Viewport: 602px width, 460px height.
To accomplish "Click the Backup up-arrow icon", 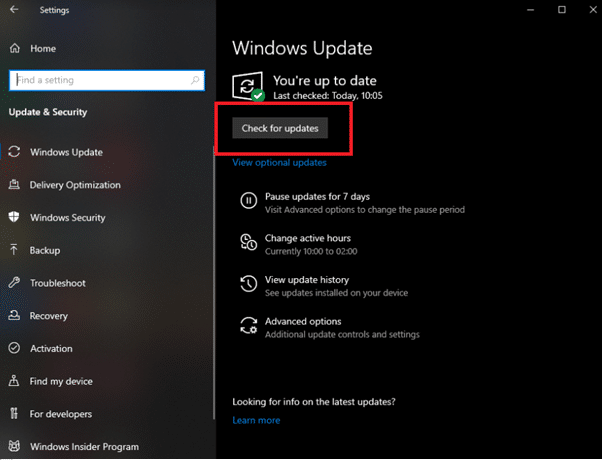I will coord(14,250).
